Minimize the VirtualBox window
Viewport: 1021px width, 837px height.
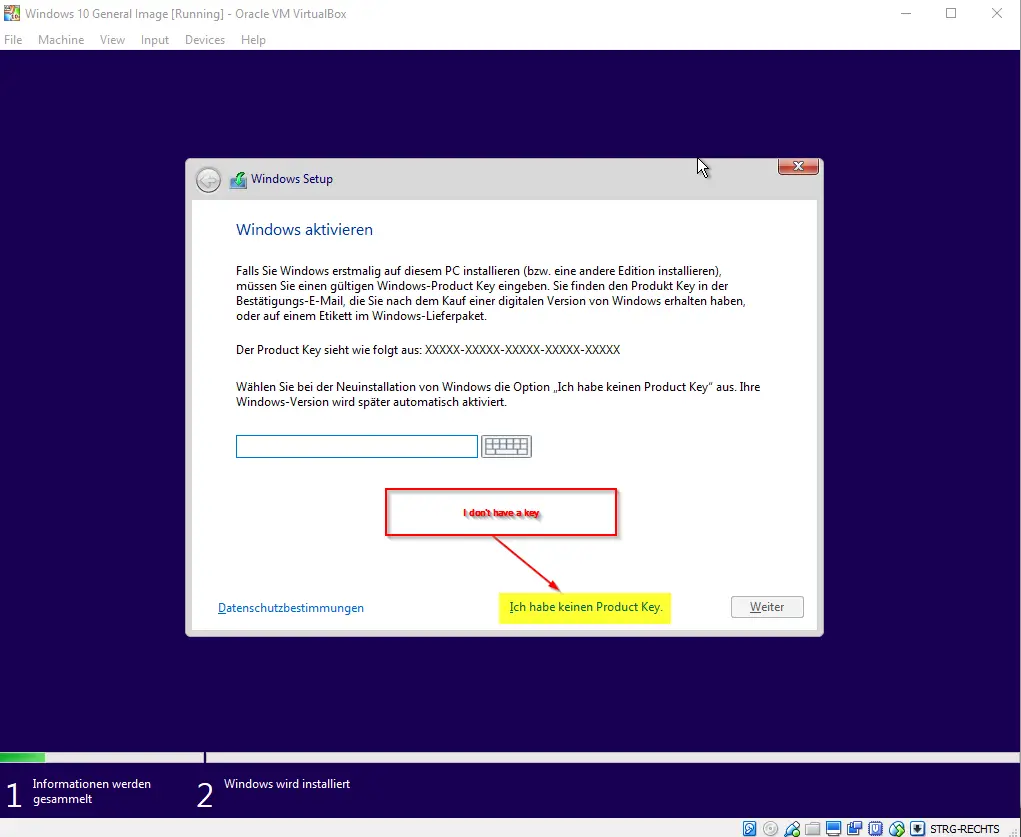(905, 13)
